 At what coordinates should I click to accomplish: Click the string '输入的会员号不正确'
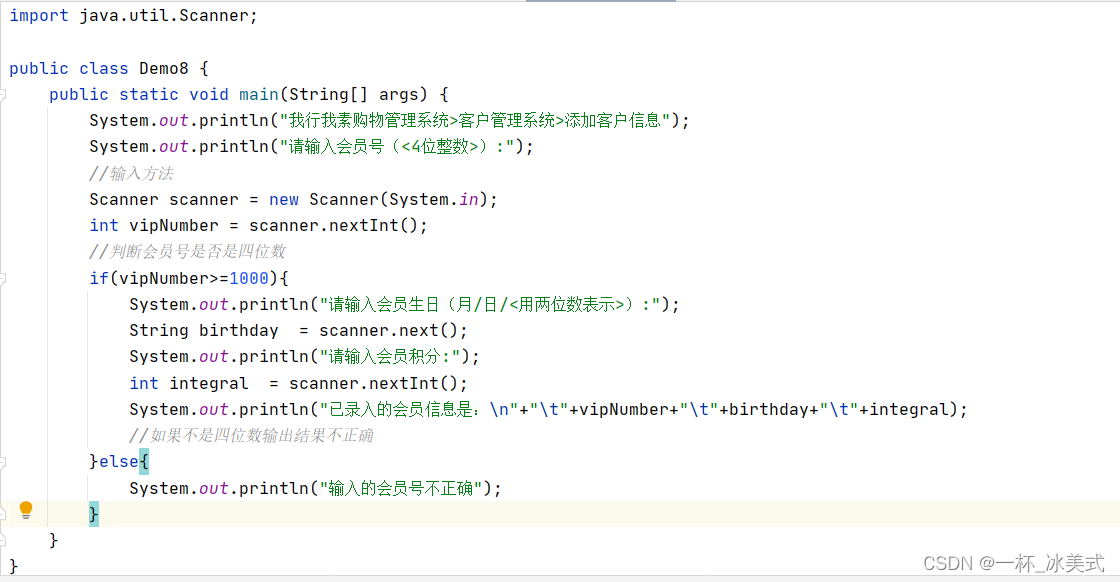coord(400,488)
